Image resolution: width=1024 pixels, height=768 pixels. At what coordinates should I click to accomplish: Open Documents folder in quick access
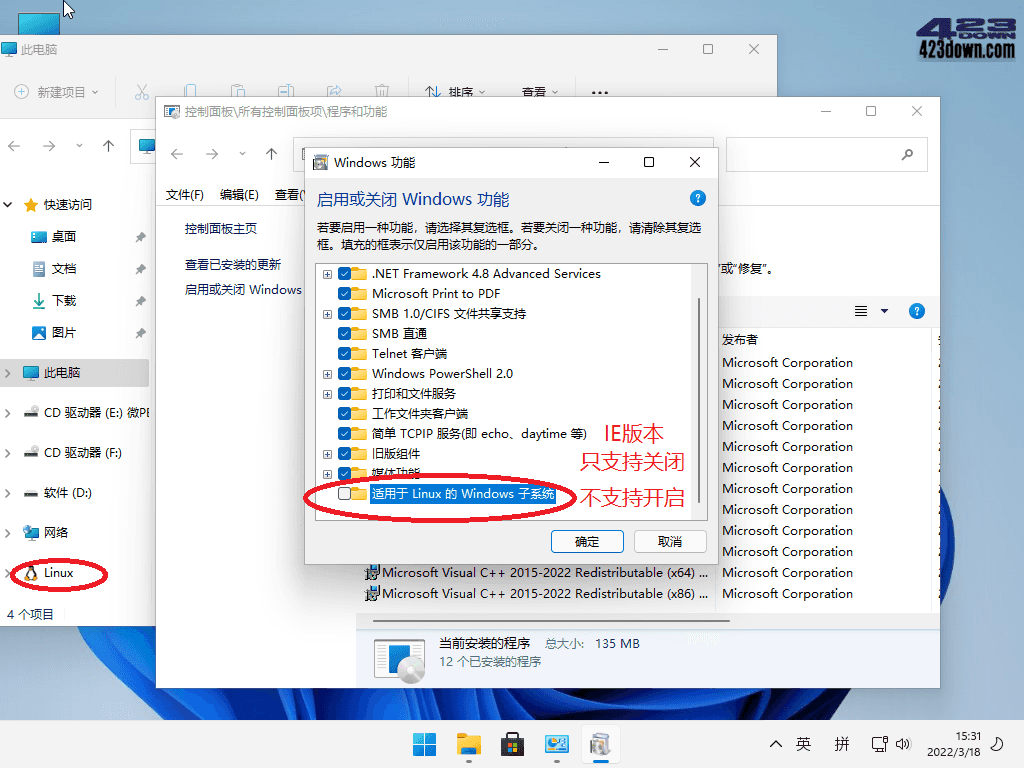click(54, 268)
